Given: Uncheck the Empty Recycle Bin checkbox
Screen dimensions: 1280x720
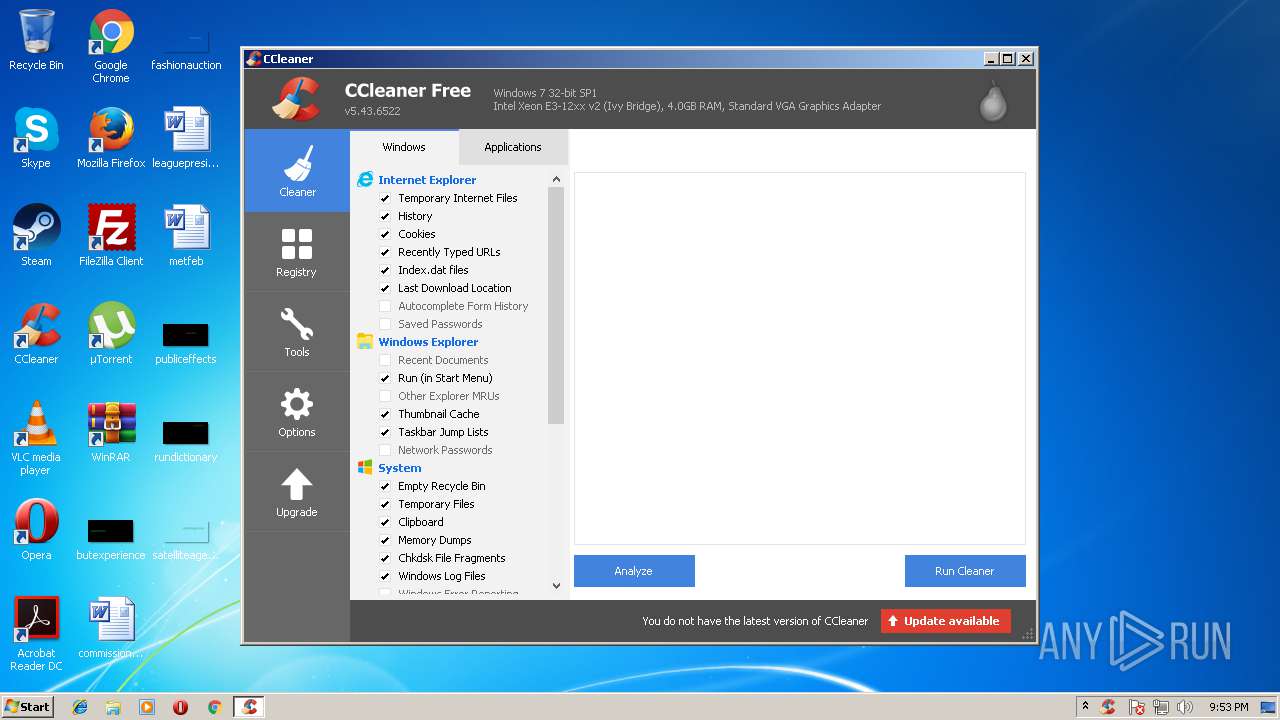Looking at the screenshot, I should pyautogui.click(x=385, y=486).
